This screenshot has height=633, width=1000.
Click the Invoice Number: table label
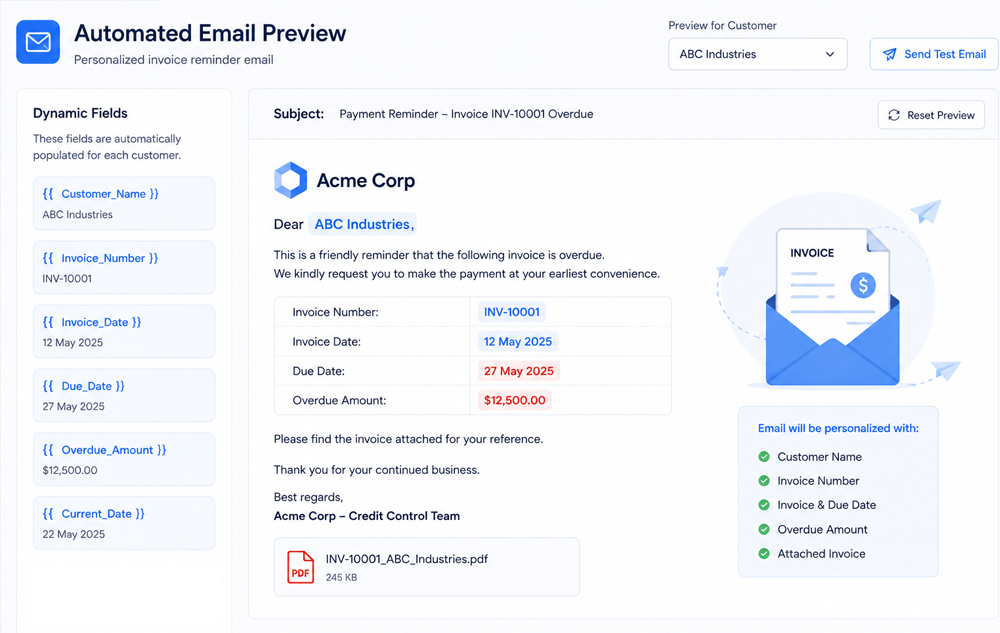335,312
